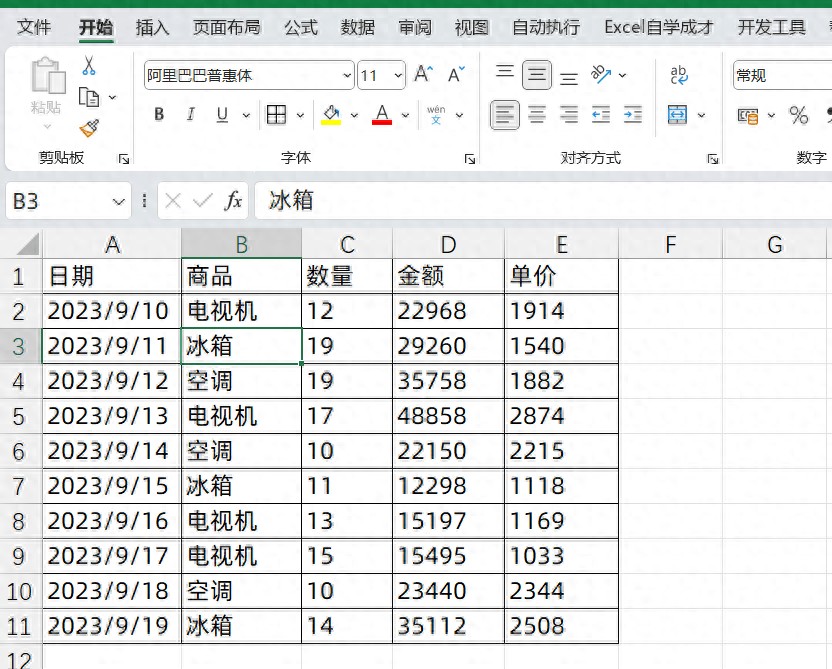Screen dimensions: 832x669
Task: Open the 插入 ribbon tab
Action: (x=152, y=27)
